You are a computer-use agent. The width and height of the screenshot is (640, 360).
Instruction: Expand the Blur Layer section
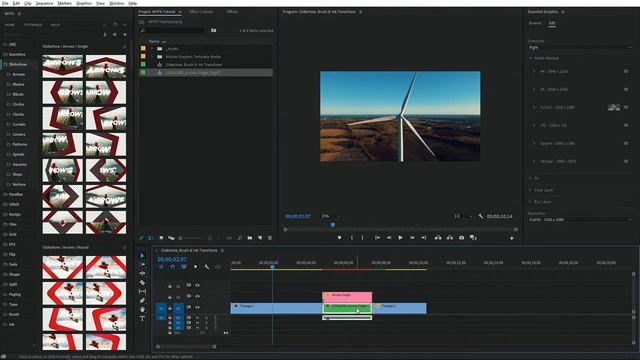pos(531,202)
